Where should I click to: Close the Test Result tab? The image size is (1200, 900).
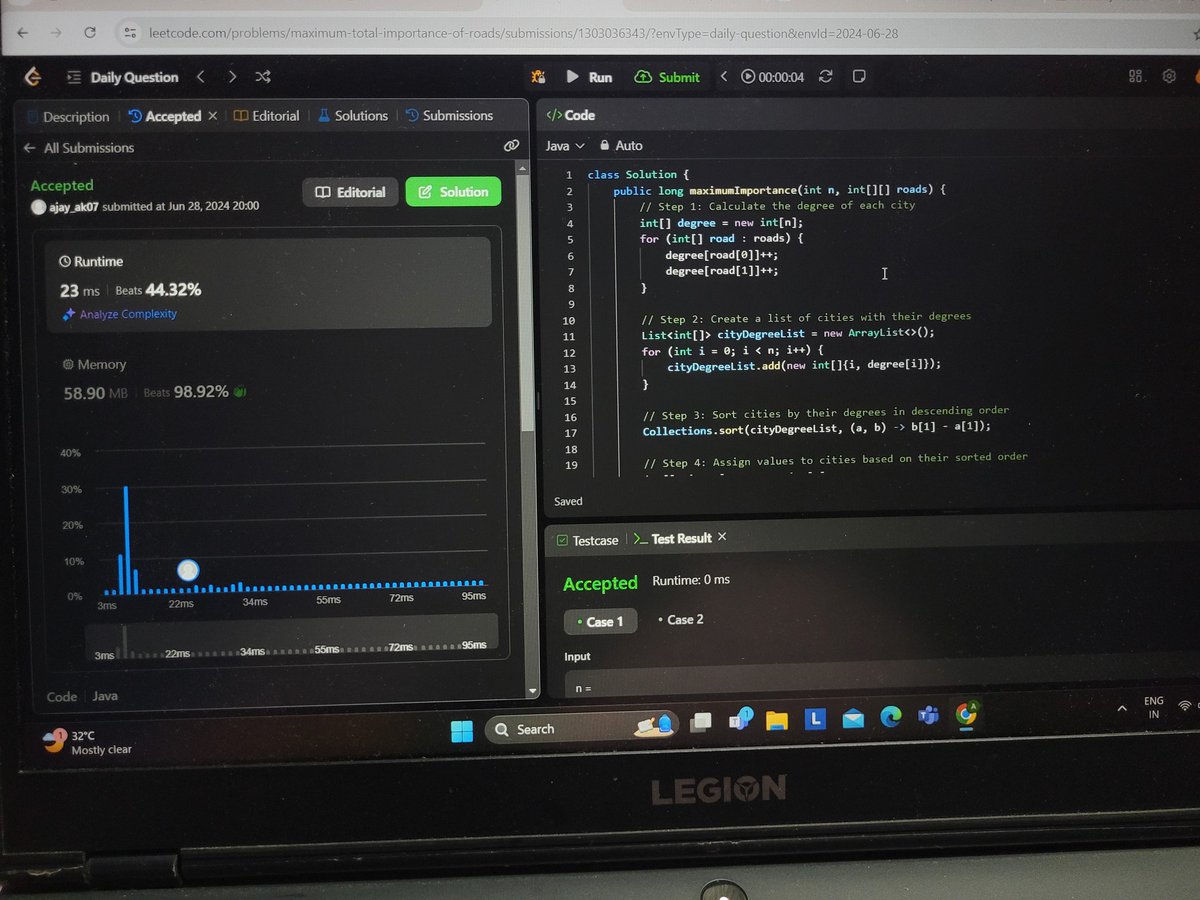coord(722,537)
